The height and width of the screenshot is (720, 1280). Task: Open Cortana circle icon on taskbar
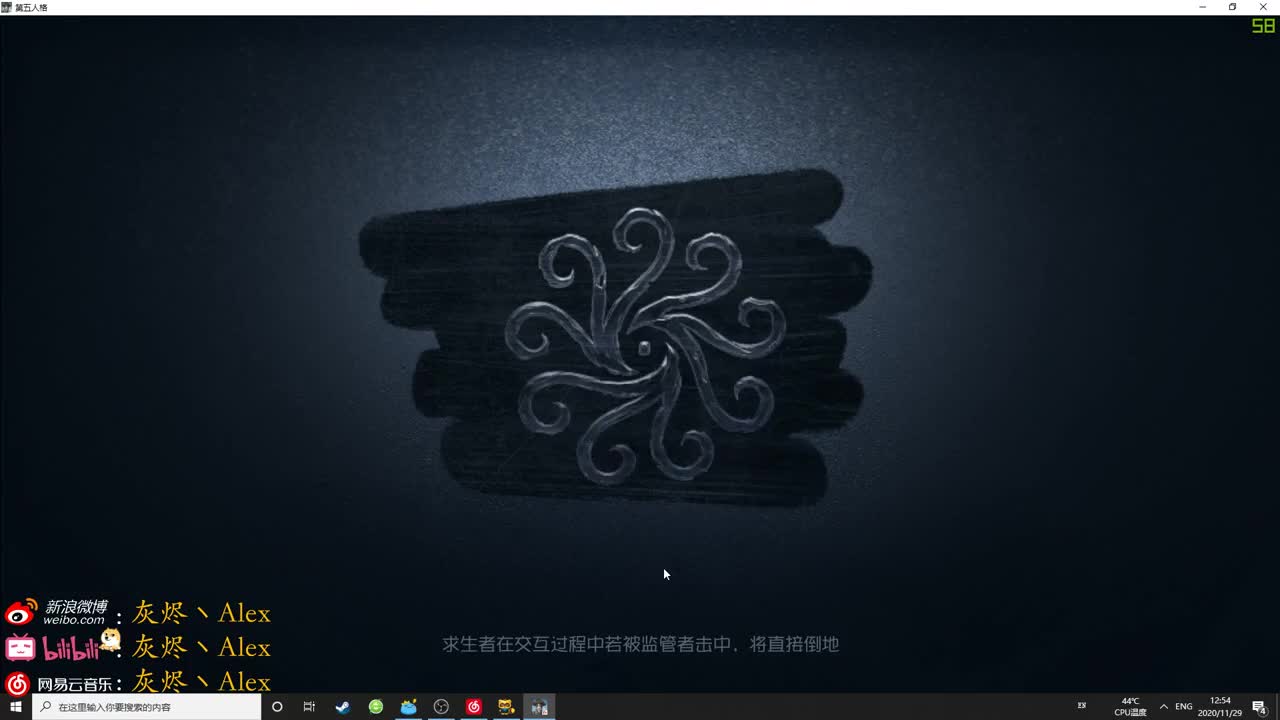277,707
